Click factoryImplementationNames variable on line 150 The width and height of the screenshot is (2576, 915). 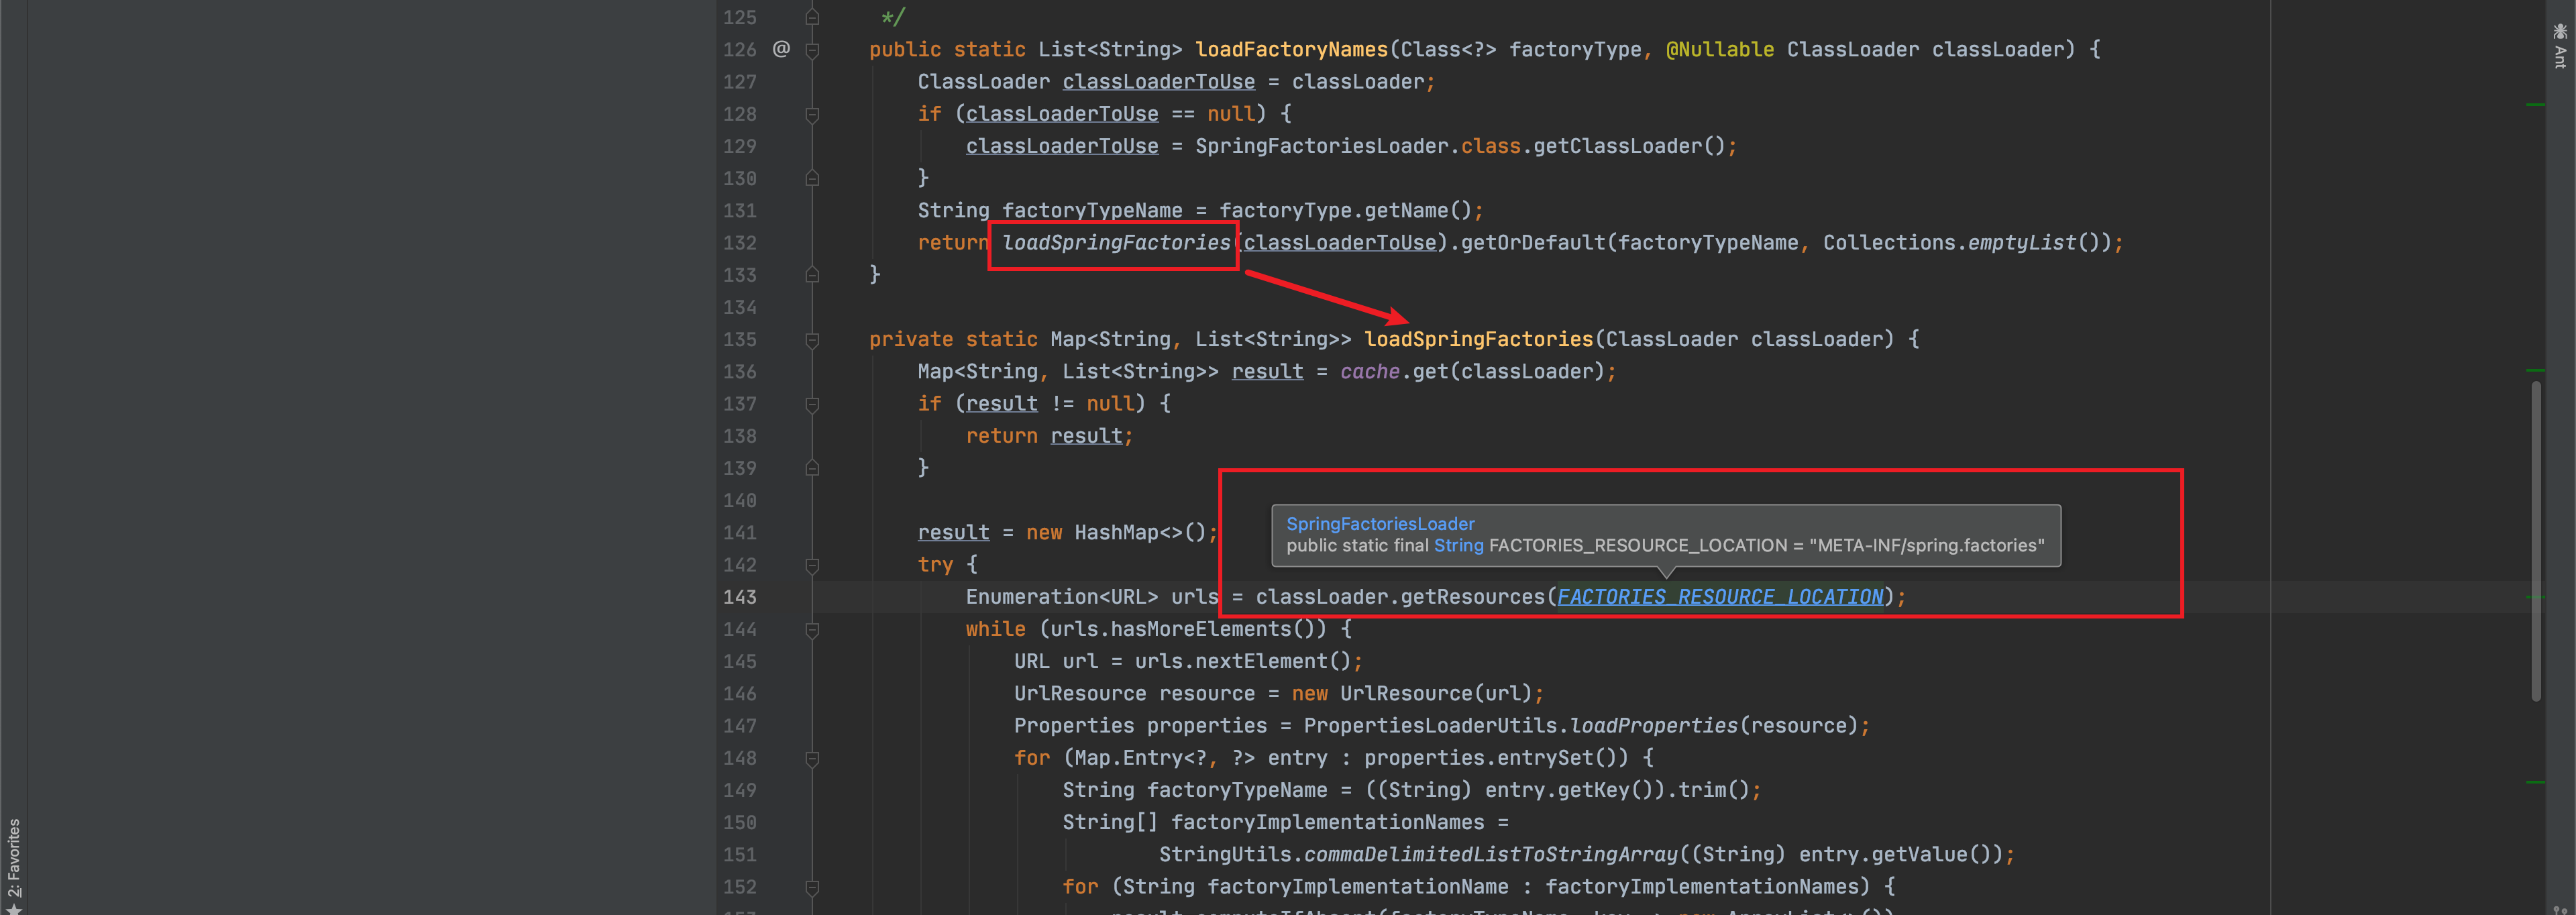1327,822
